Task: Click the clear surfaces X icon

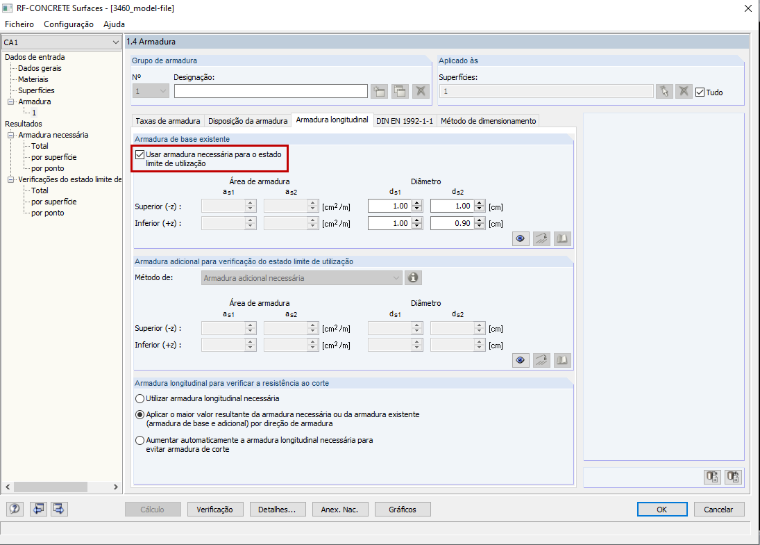Action: 683,91
